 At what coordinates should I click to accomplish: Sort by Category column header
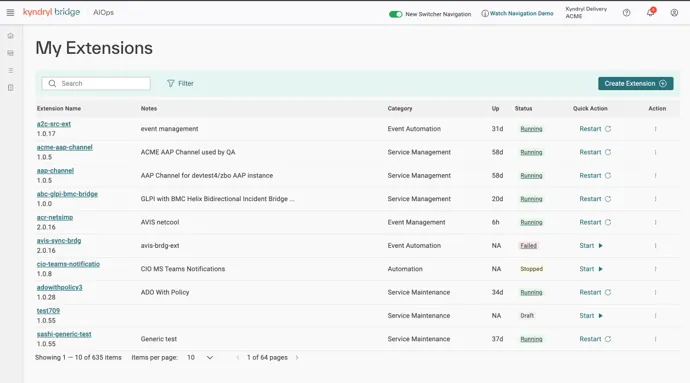[400, 108]
